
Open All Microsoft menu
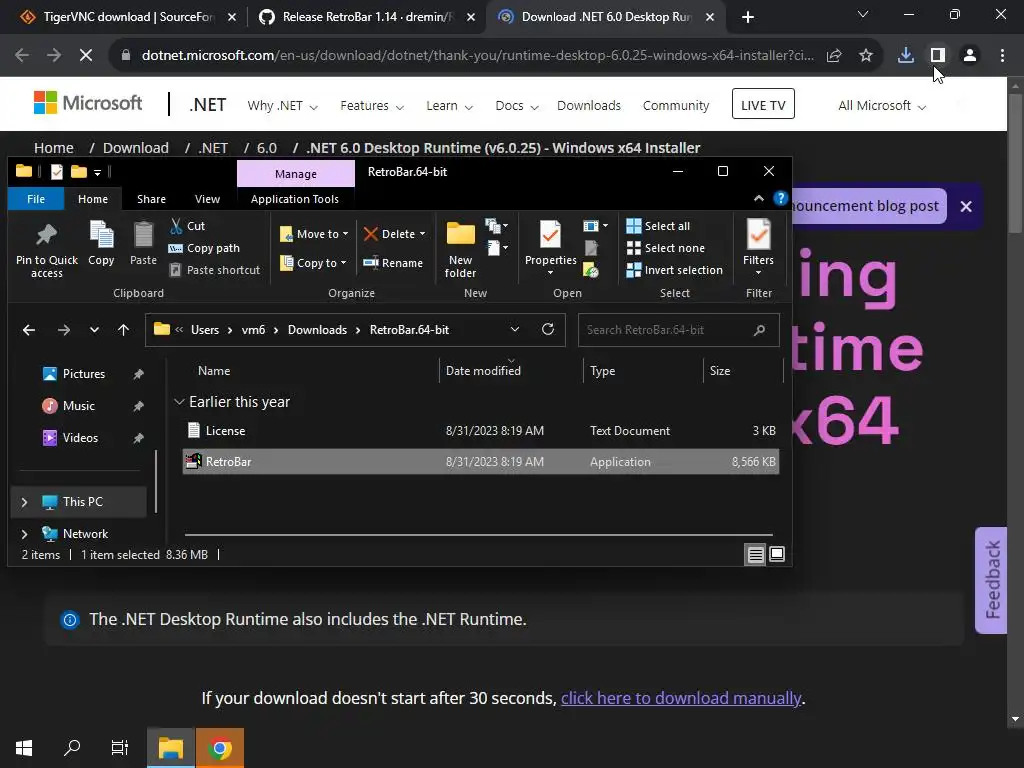point(882,105)
